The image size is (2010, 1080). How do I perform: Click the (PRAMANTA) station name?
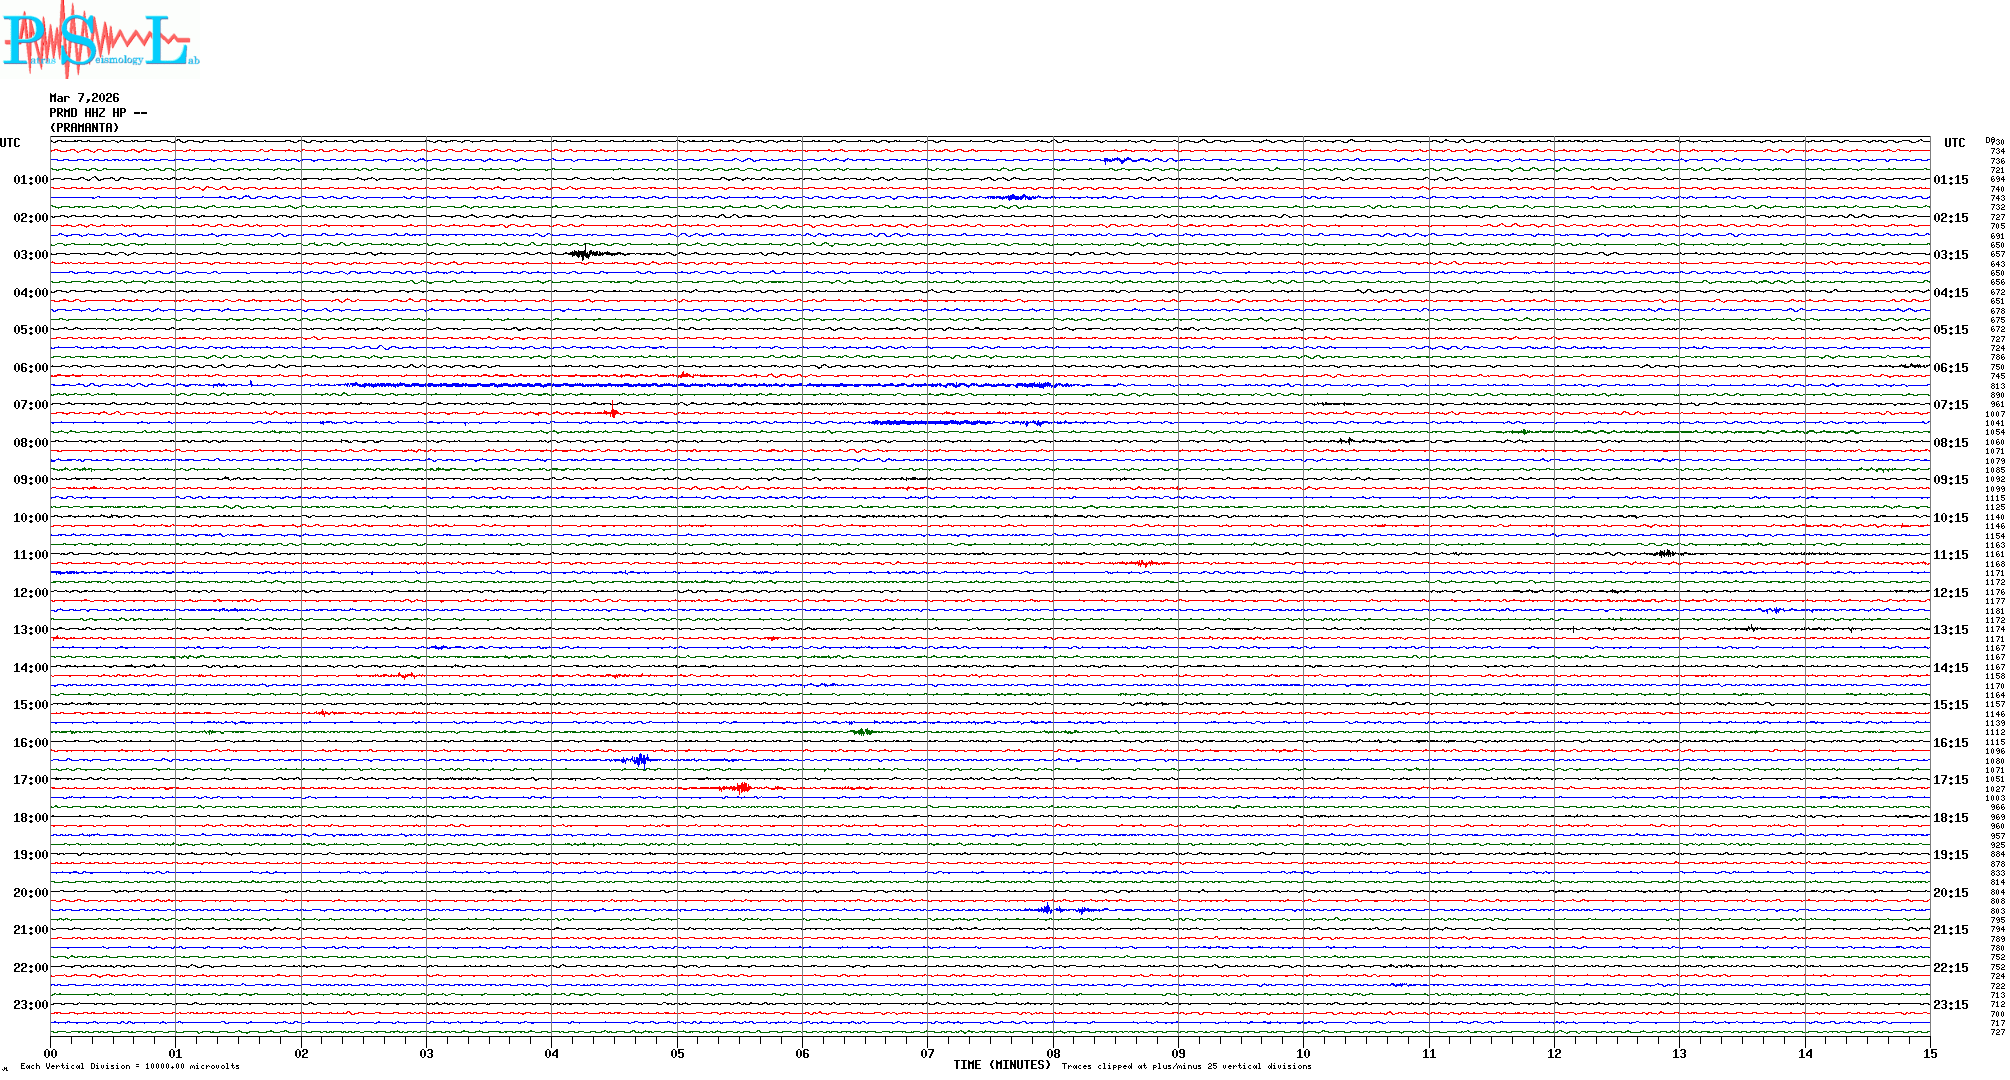[84, 128]
